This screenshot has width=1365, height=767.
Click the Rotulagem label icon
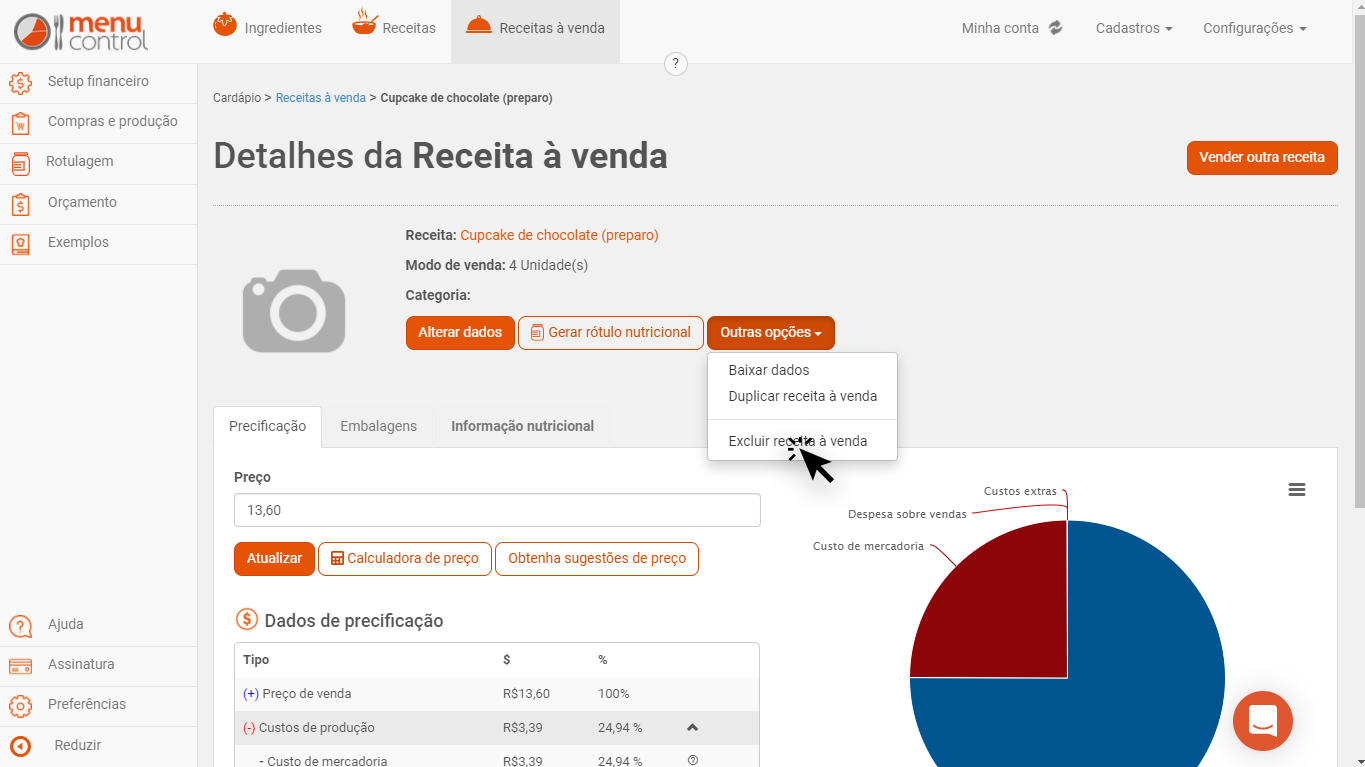pos(21,163)
